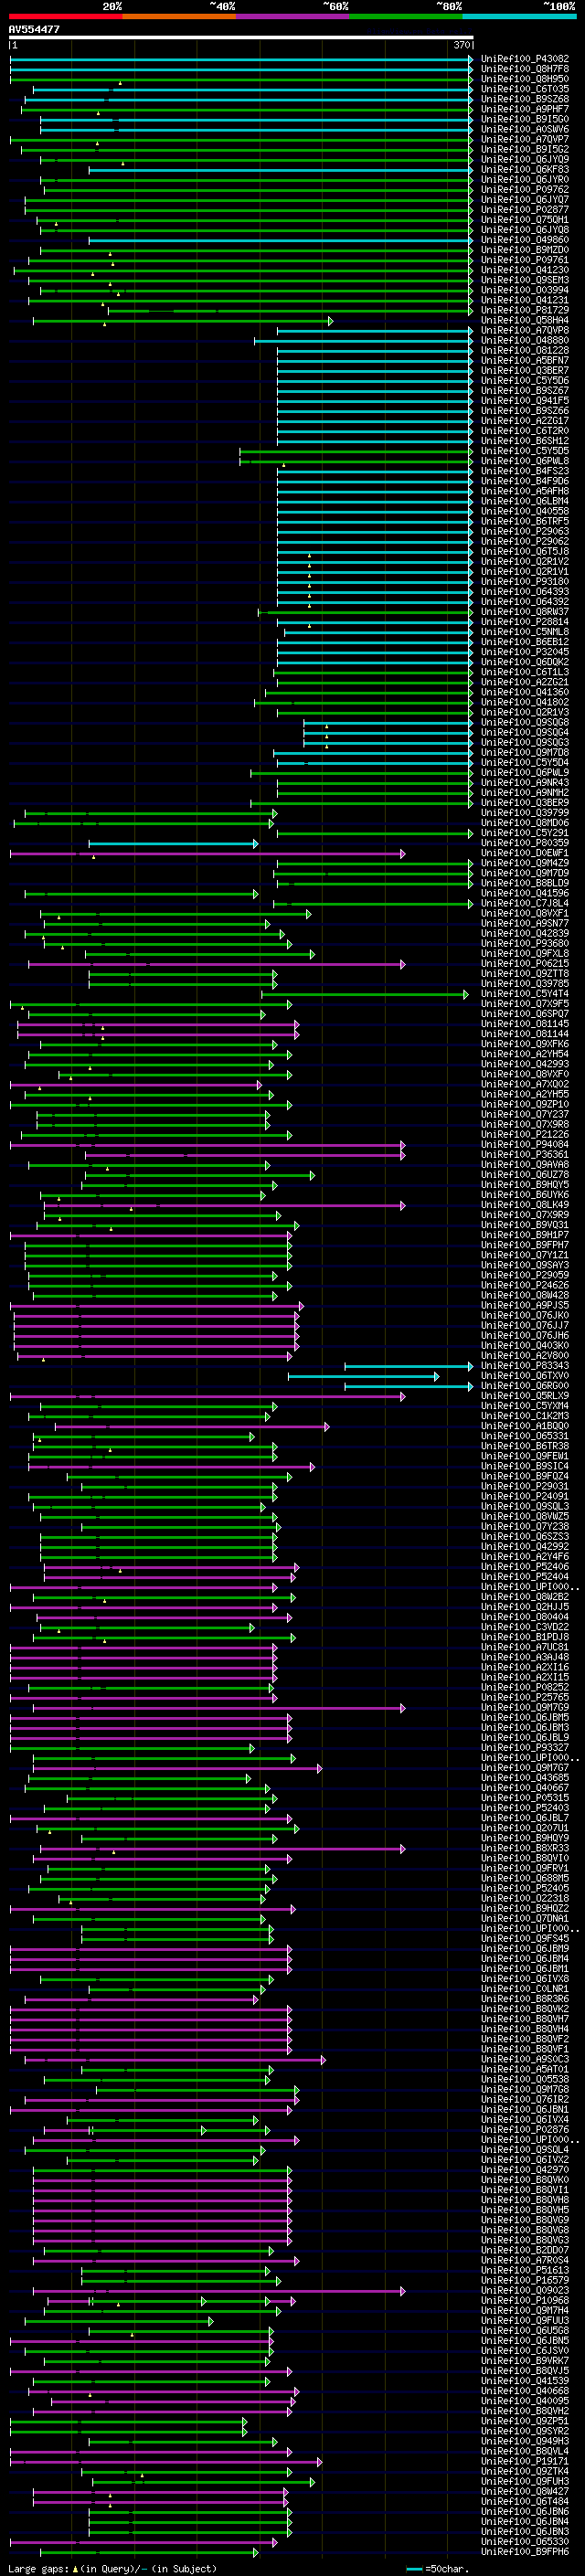
Task: Click the UniRef100_Q41230 label
Action: pos(525,270)
